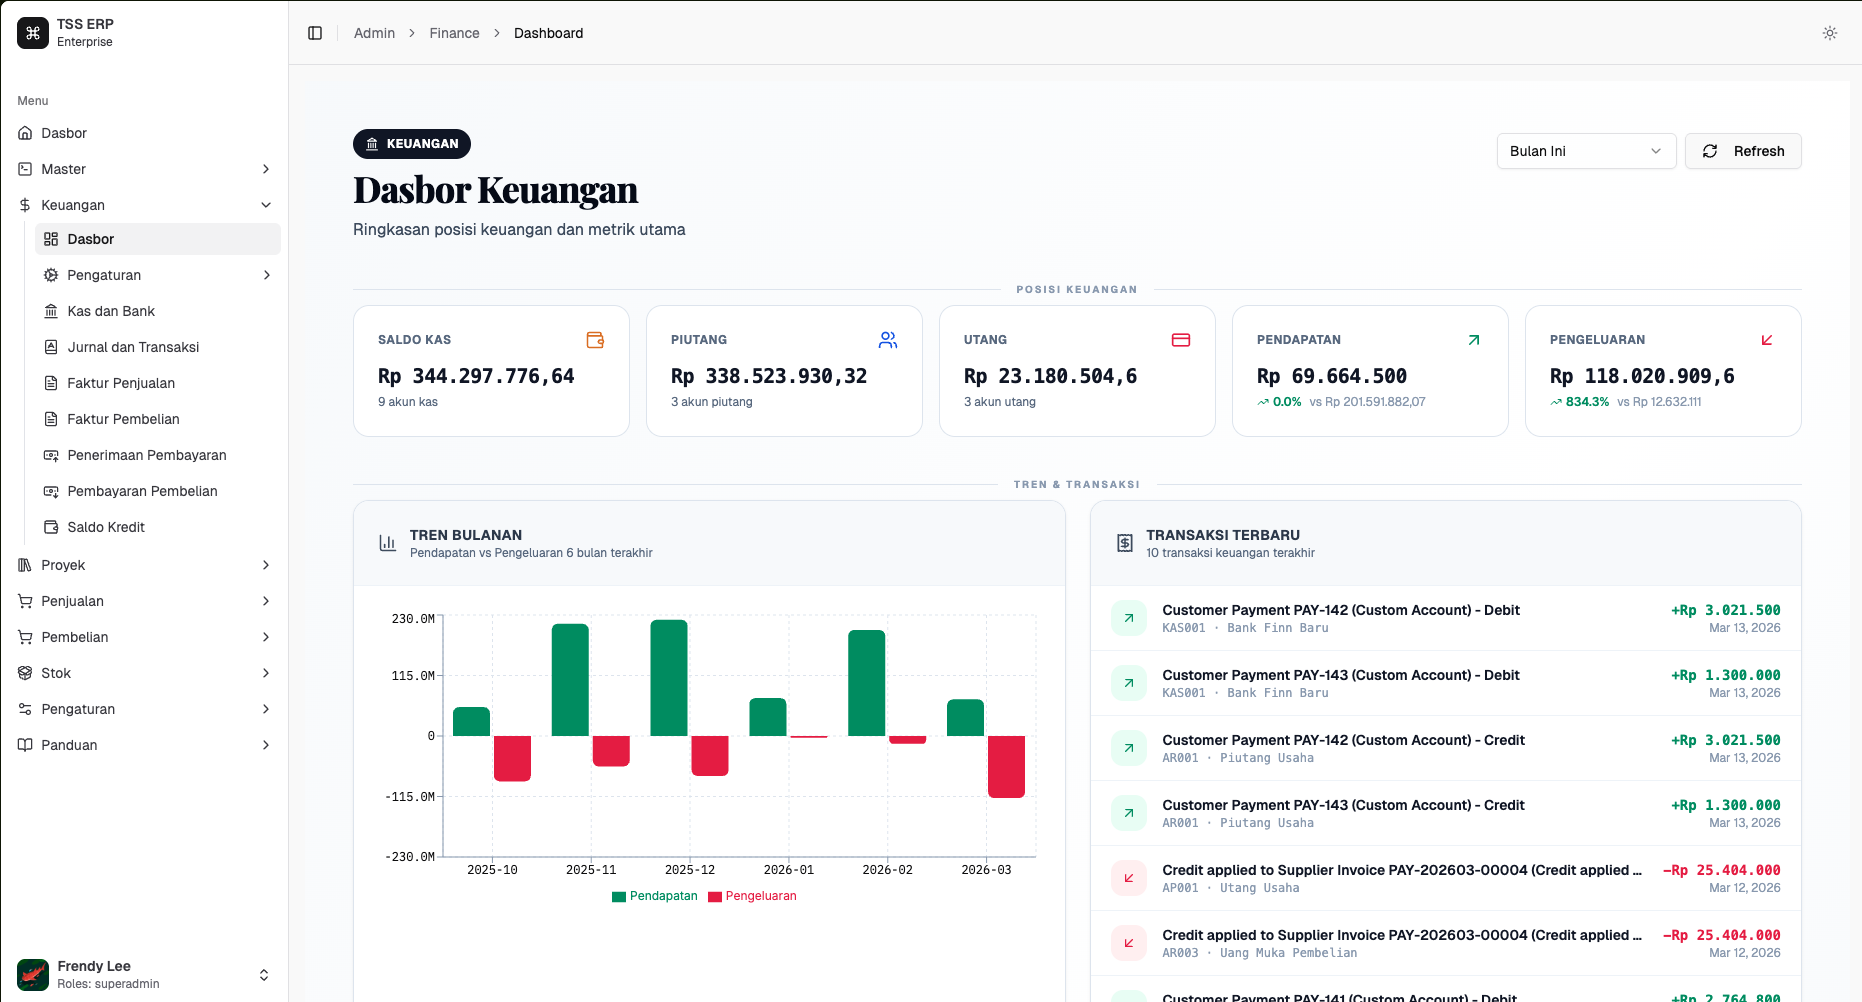The height and width of the screenshot is (1002, 1862).
Task: Expand the Pengaturan submenu under Keuangan
Action: click(x=157, y=275)
